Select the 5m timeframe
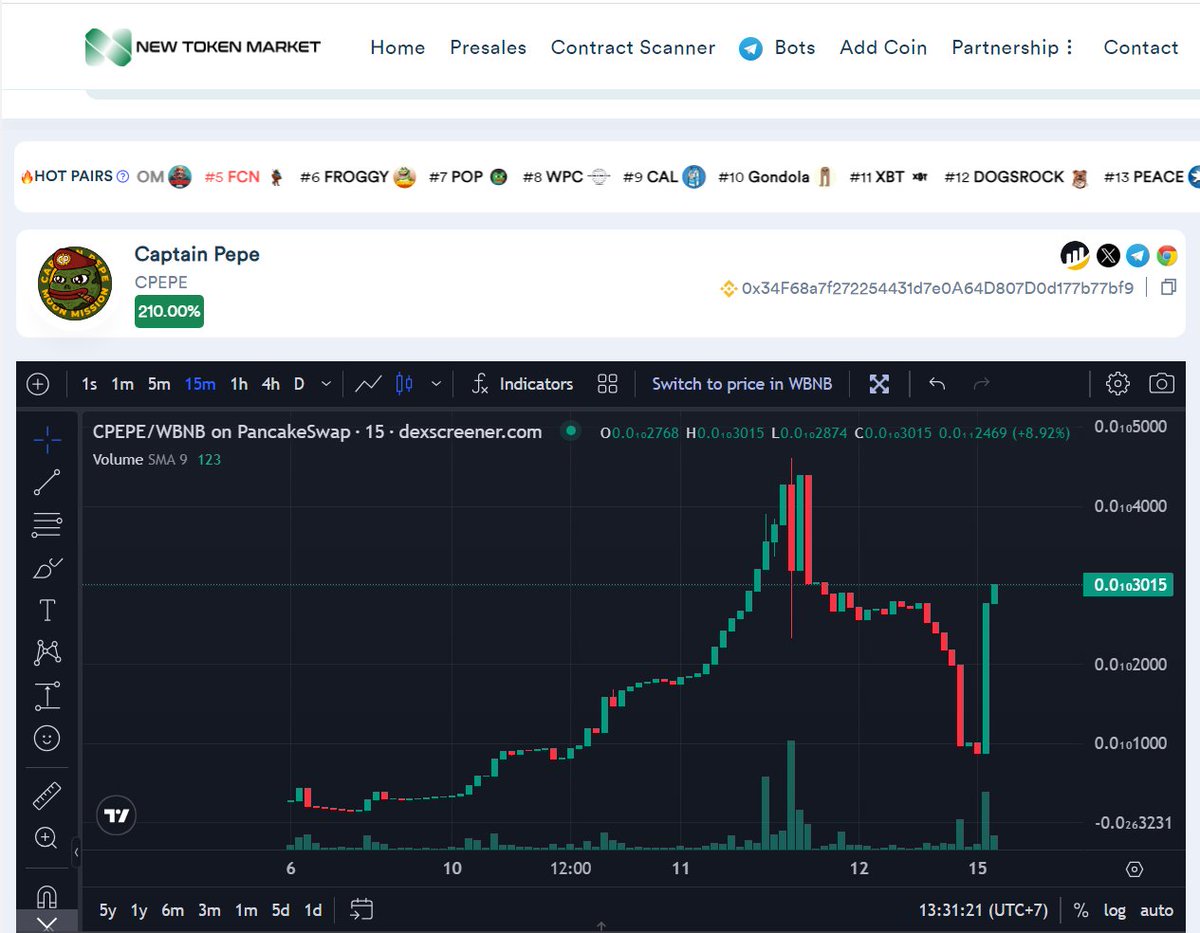Screen dimensions: 1200x933 pos(159,384)
